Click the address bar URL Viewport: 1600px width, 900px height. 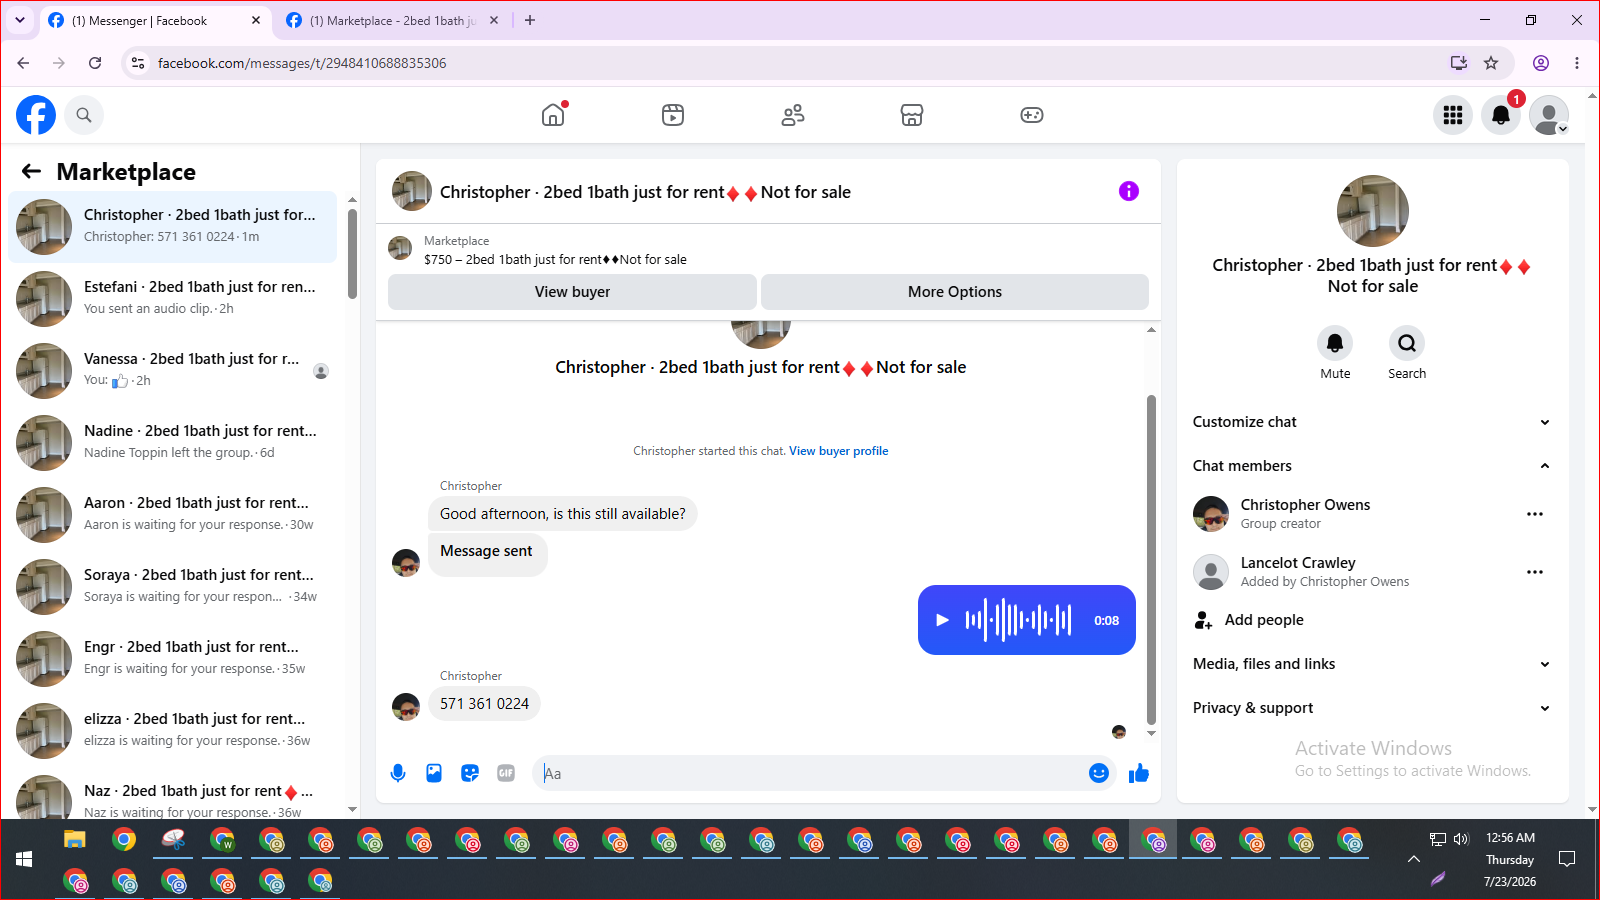pyautogui.click(x=302, y=63)
